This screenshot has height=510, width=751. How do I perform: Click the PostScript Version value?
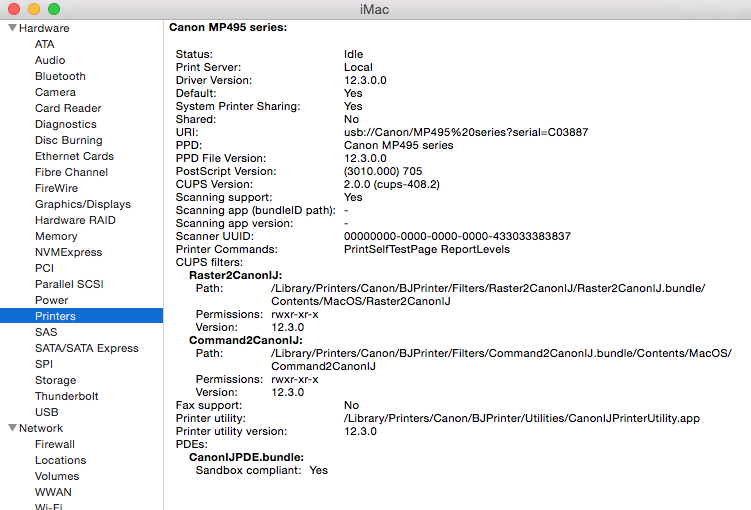[383, 171]
